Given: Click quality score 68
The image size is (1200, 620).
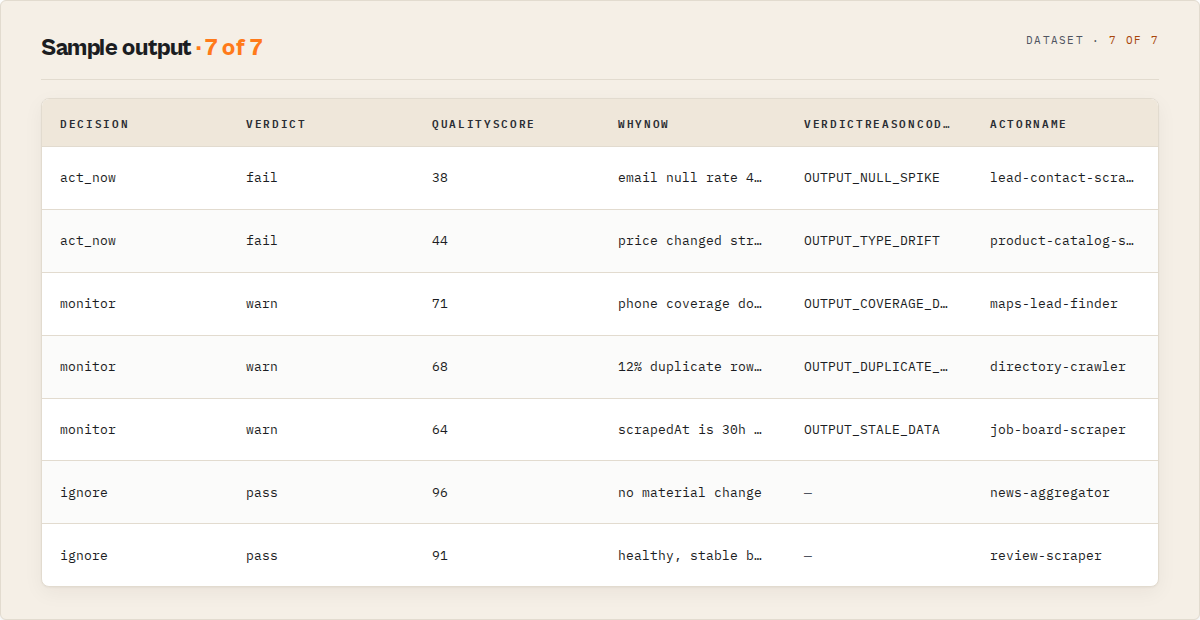Looking at the screenshot, I should coord(440,367).
